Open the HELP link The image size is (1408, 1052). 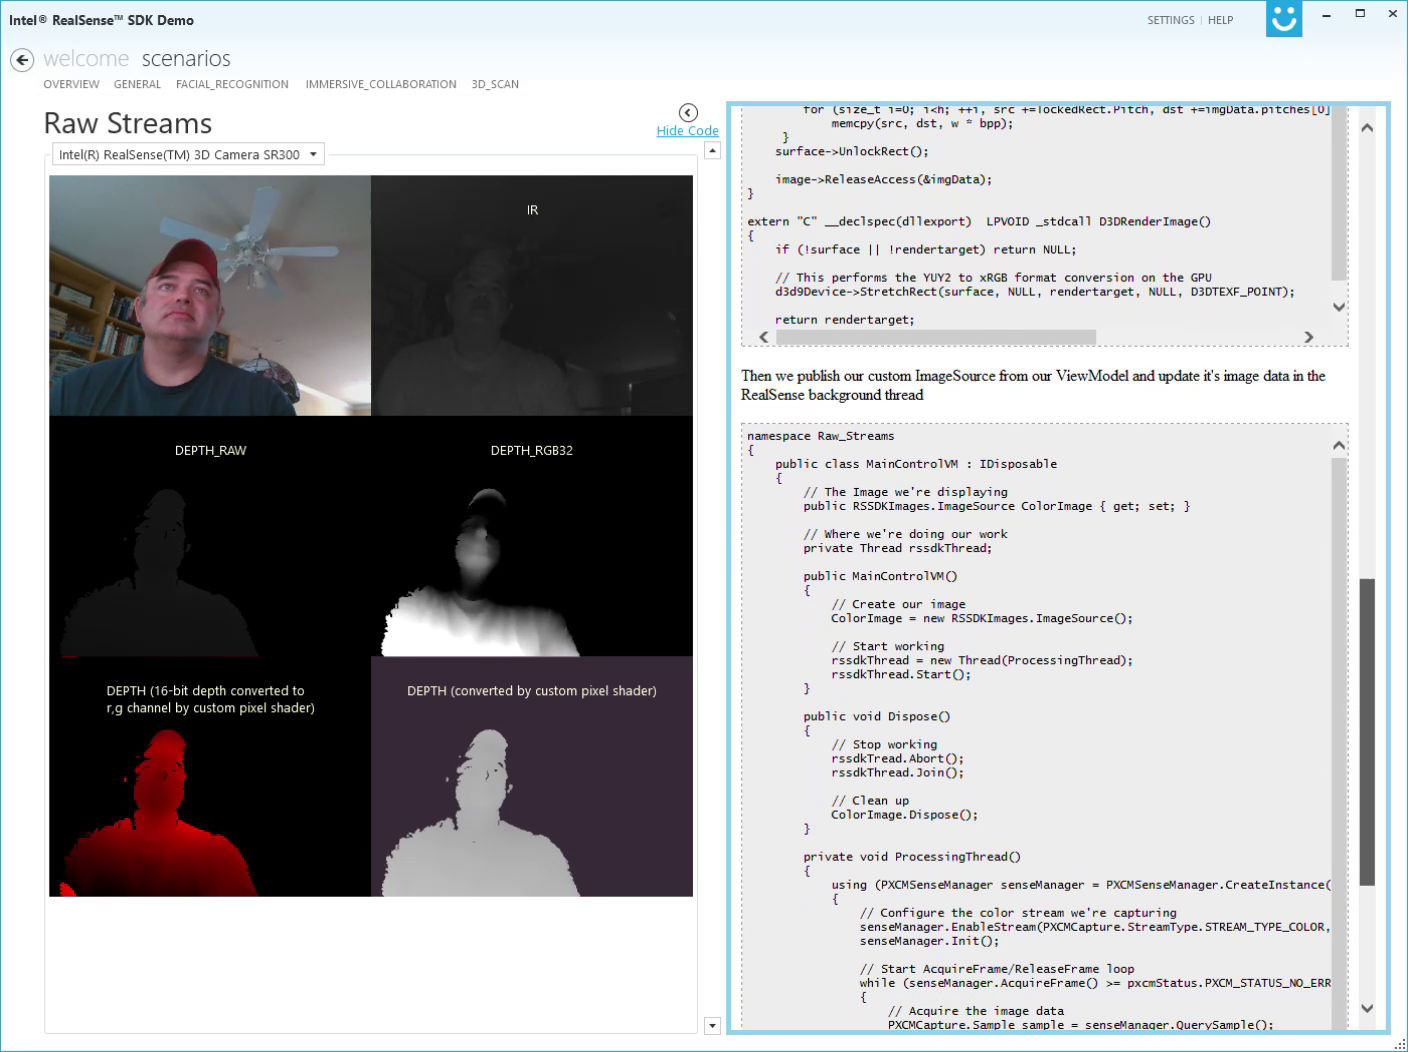(1220, 20)
